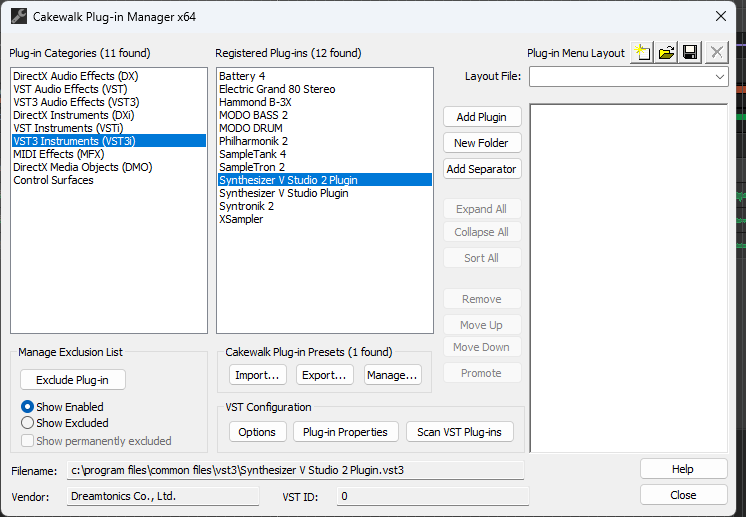Click the Close button at bottom right
The height and width of the screenshot is (517, 746).
click(x=683, y=495)
